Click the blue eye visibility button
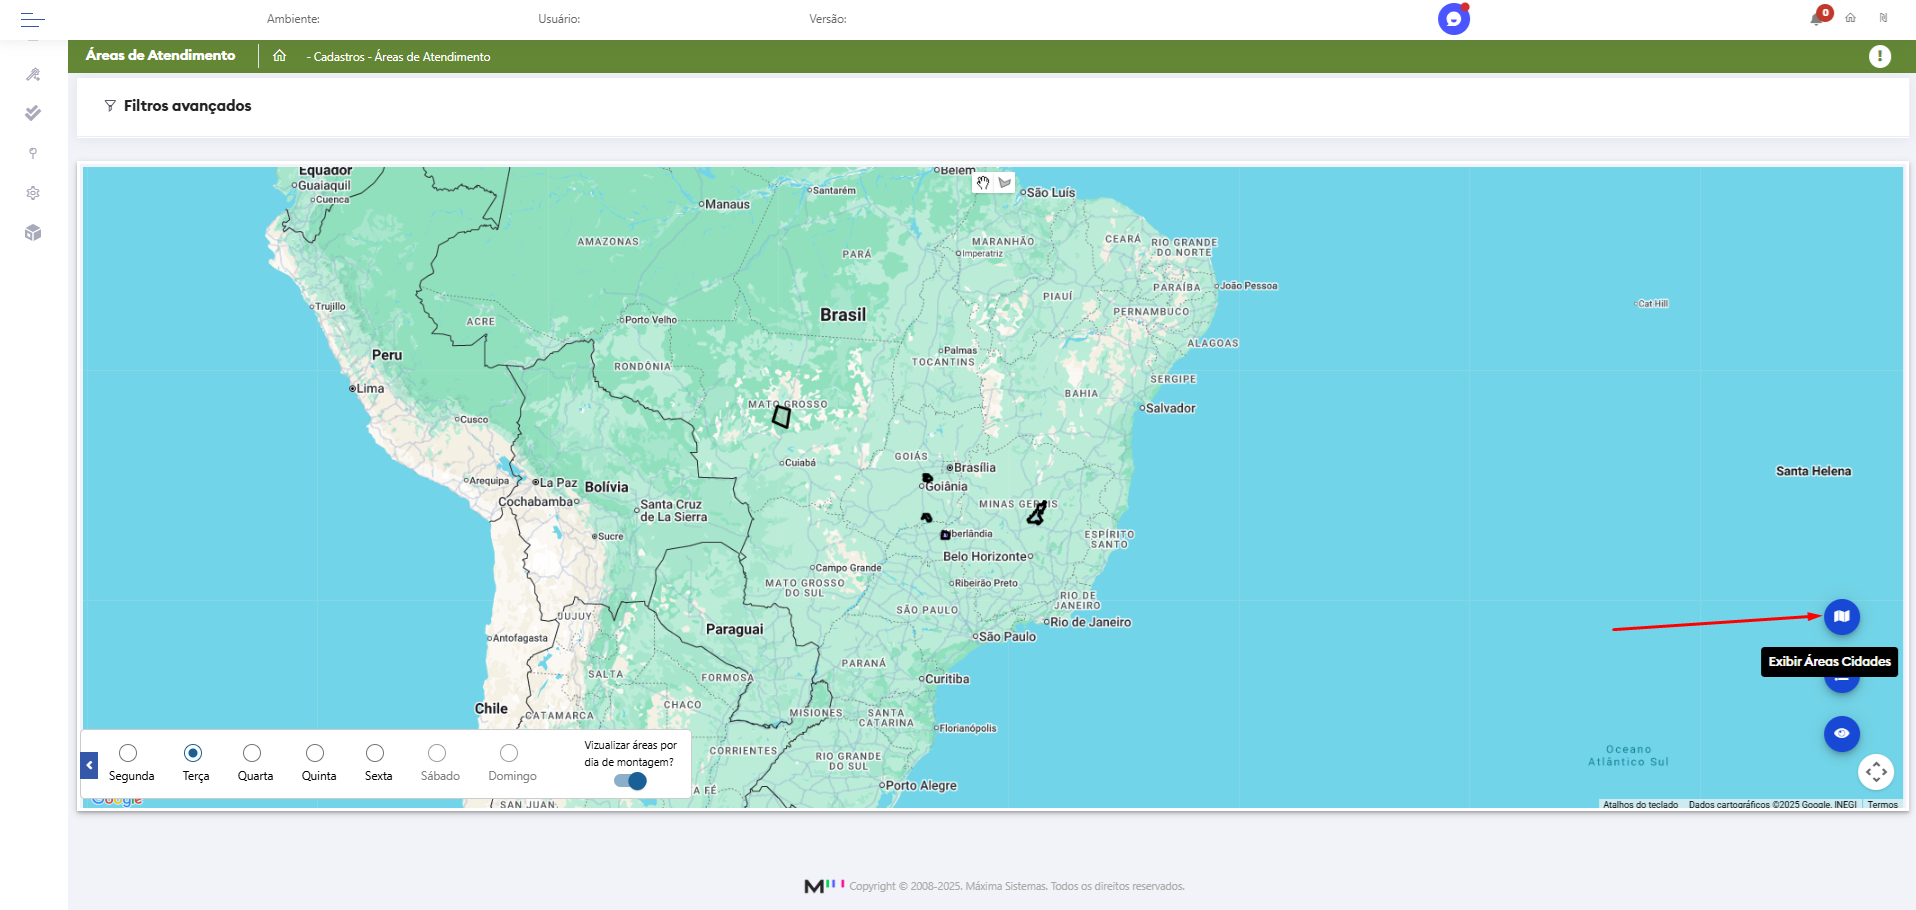Screen dimensions: 1916x910 [x=1841, y=734]
